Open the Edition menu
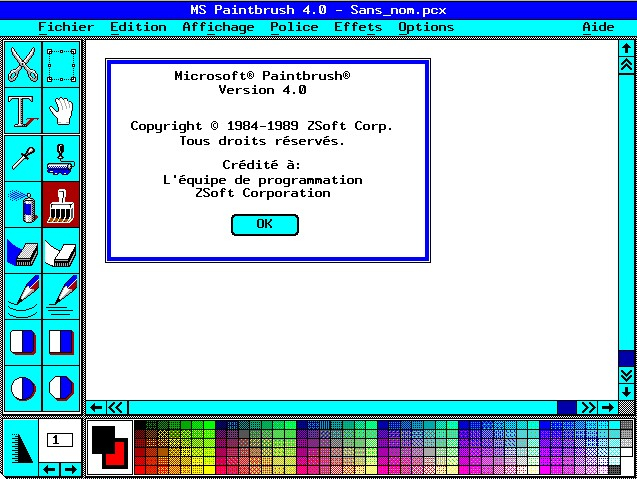Image resolution: width=637 pixels, height=479 pixels. (x=139, y=27)
